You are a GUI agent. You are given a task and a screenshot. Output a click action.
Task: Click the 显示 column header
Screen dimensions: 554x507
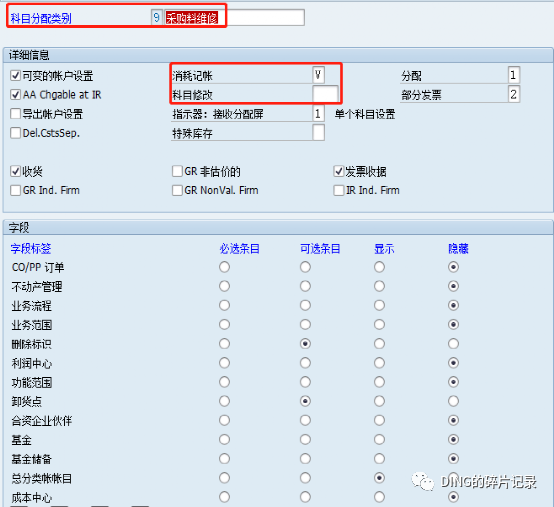click(x=384, y=248)
